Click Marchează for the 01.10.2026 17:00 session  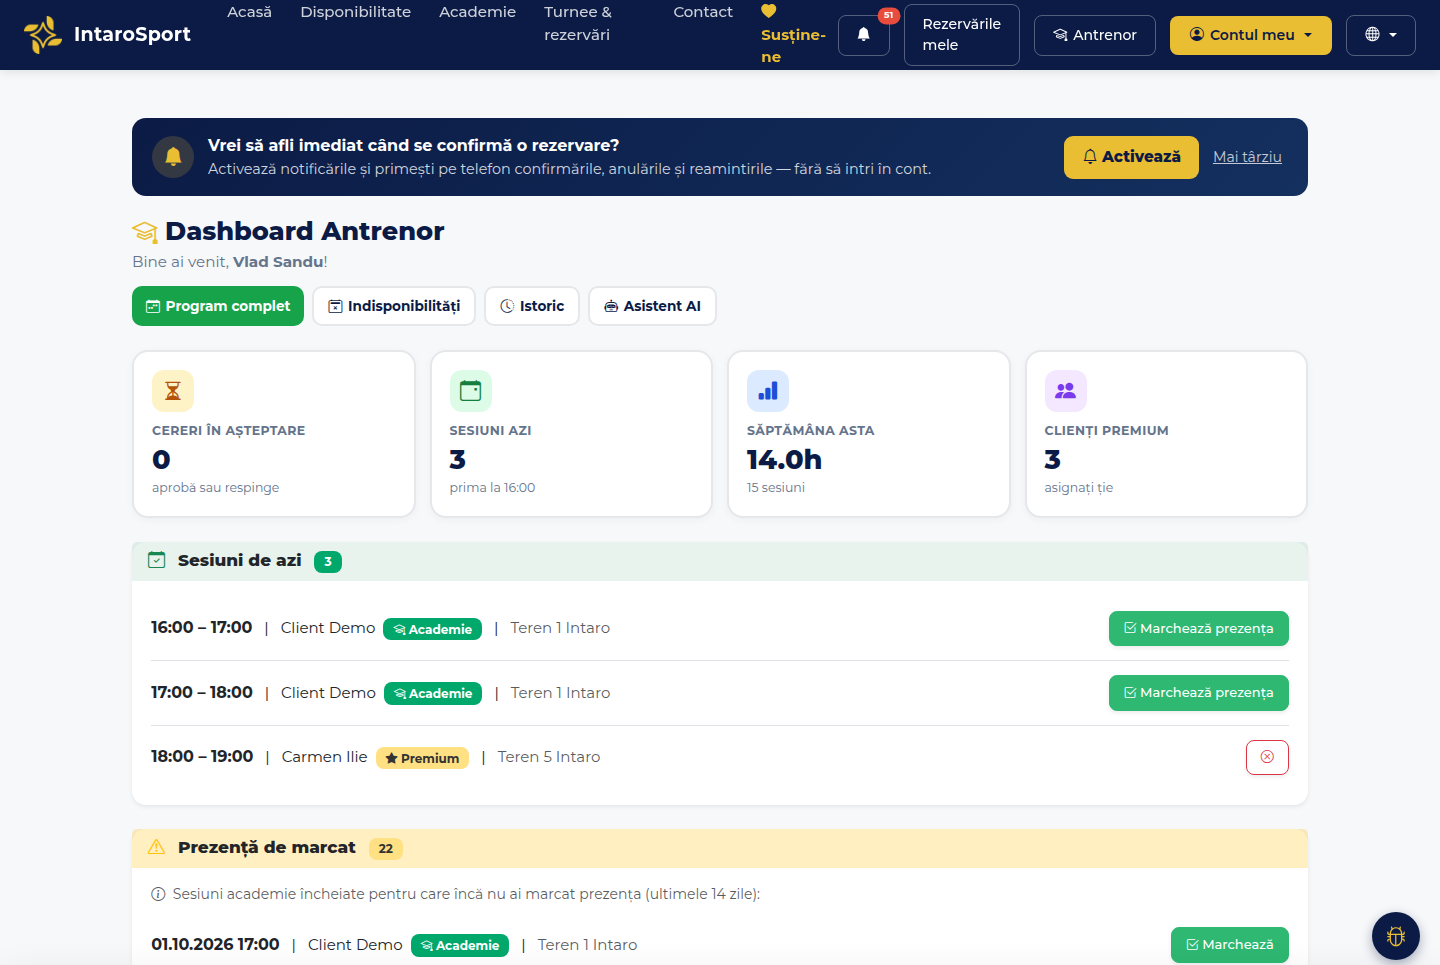1230,945
